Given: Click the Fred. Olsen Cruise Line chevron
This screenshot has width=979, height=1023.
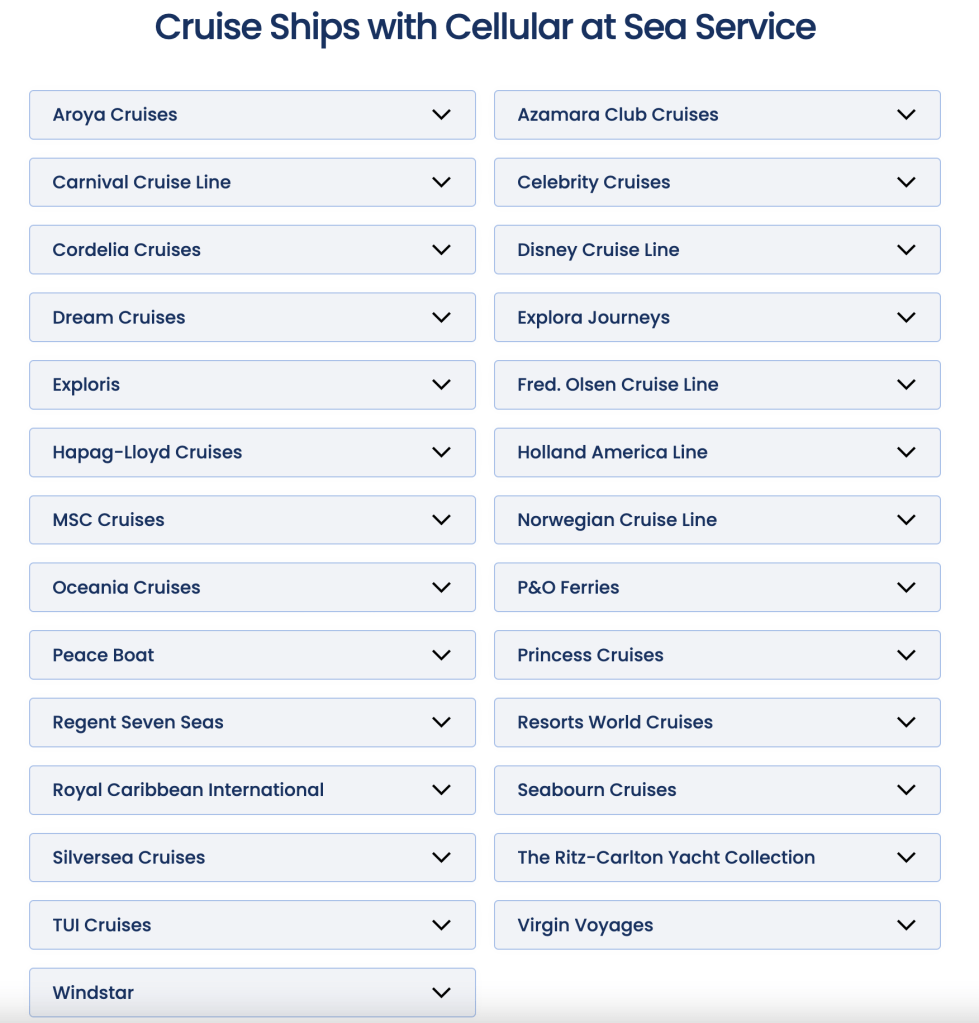Looking at the screenshot, I should (x=906, y=385).
